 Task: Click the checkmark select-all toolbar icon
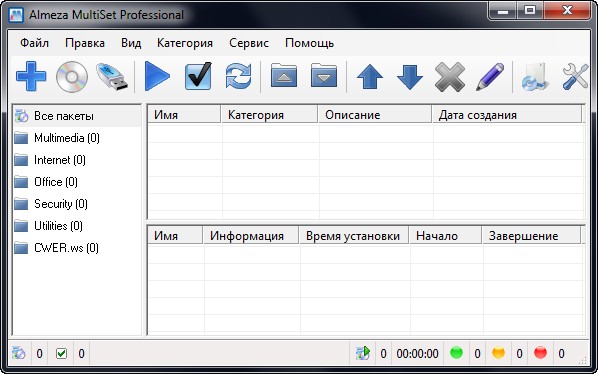pyautogui.click(x=198, y=76)
